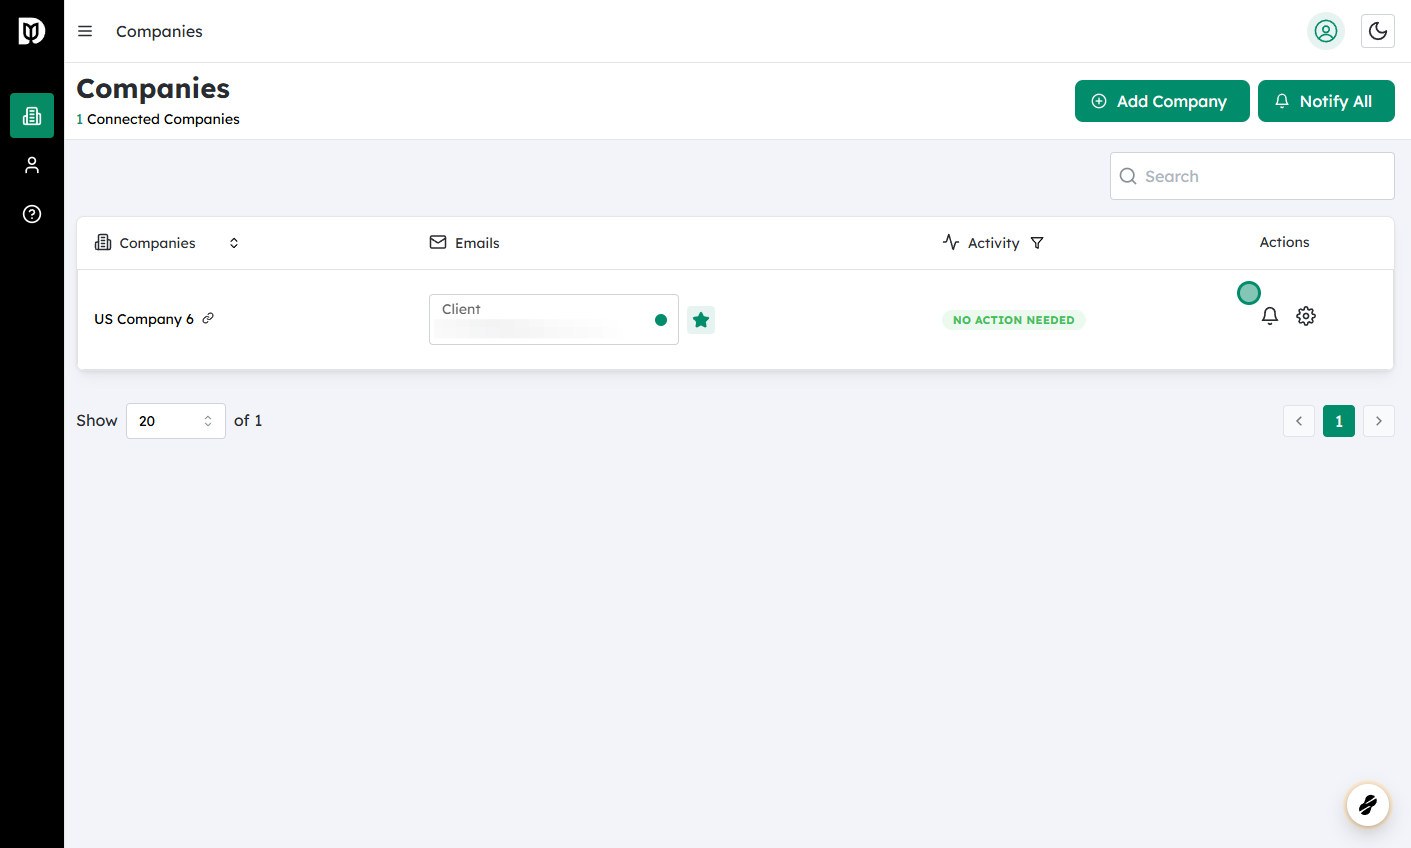The height and width of the screenshot is (848, 1411).
Task: Open the Activity filter funnel
Action: [1037, 242]
